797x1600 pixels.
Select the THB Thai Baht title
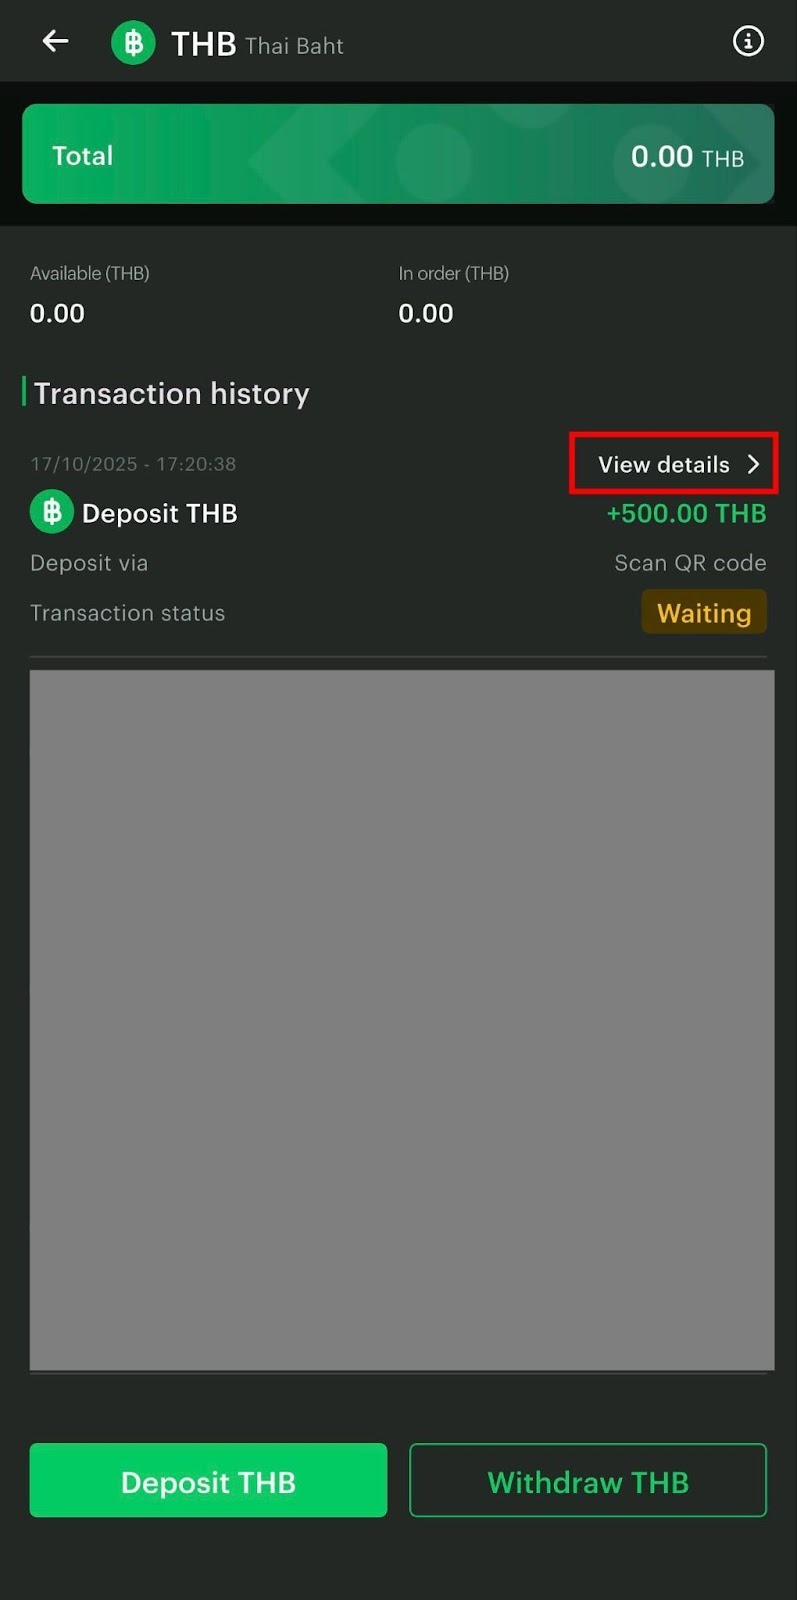[x=257, y=44]
